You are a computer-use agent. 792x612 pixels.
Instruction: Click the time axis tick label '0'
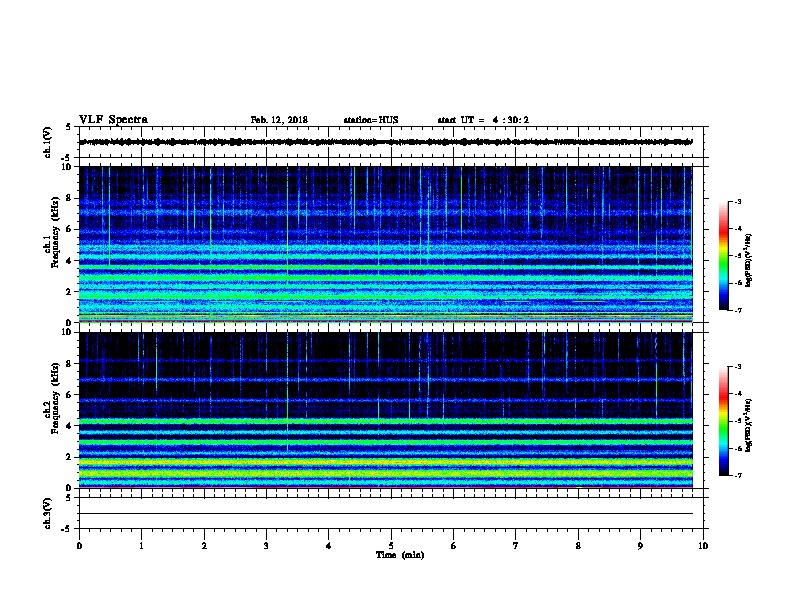(x=79, y=546)
